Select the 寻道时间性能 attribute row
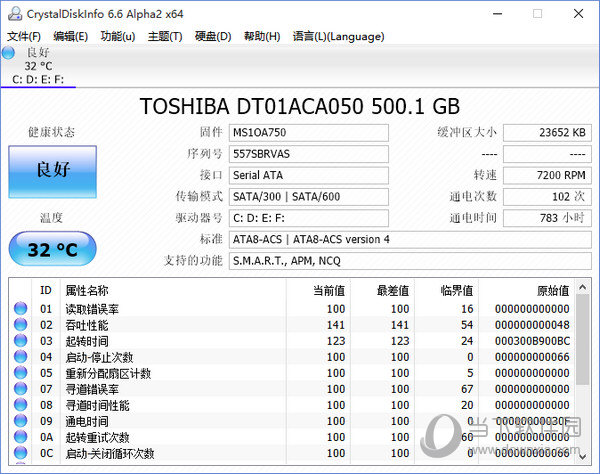The height and width of the screenshot is (474, 600). coord(292,405)
